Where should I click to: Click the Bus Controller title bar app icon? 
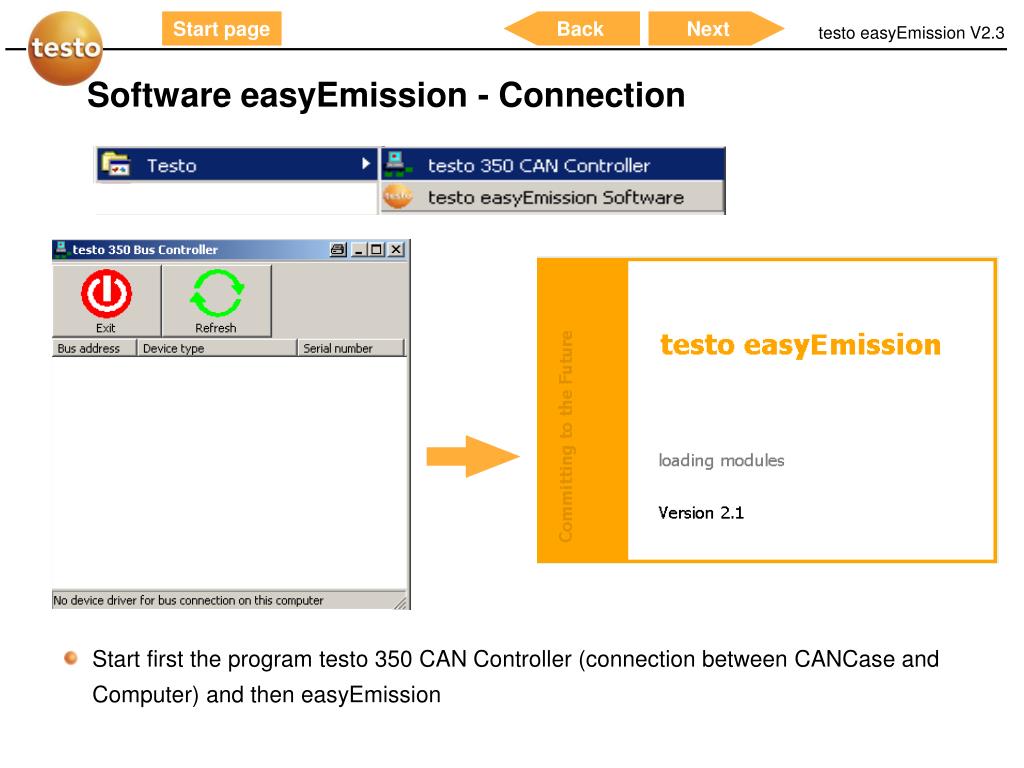click(61, 249)
